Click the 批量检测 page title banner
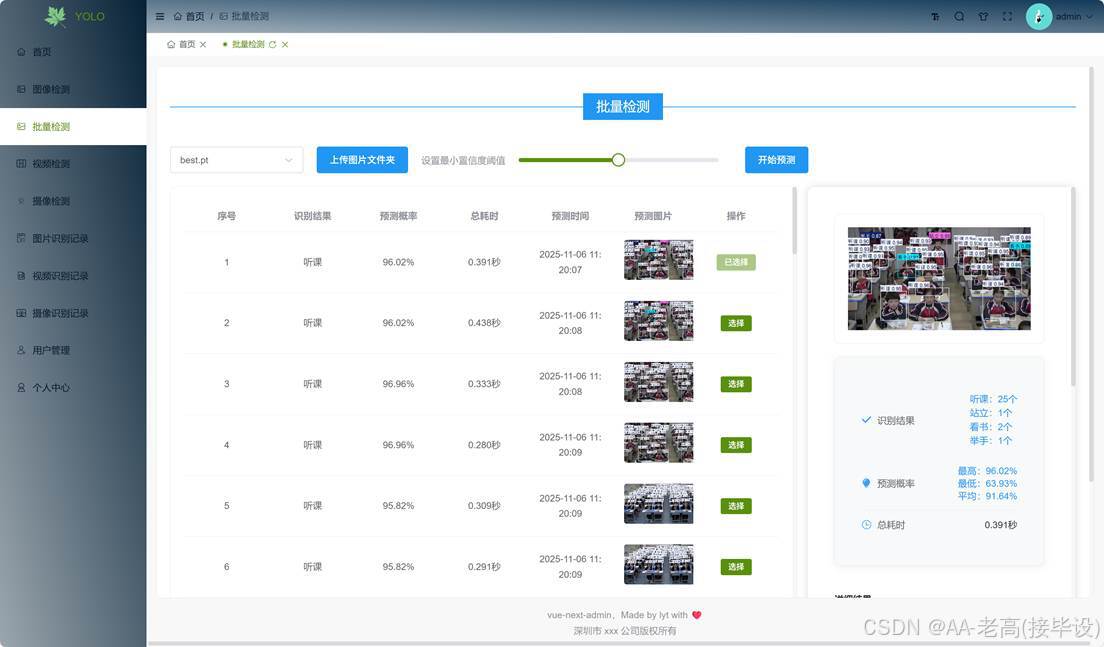Viewport: 1104px width, 647px height. 622,106
